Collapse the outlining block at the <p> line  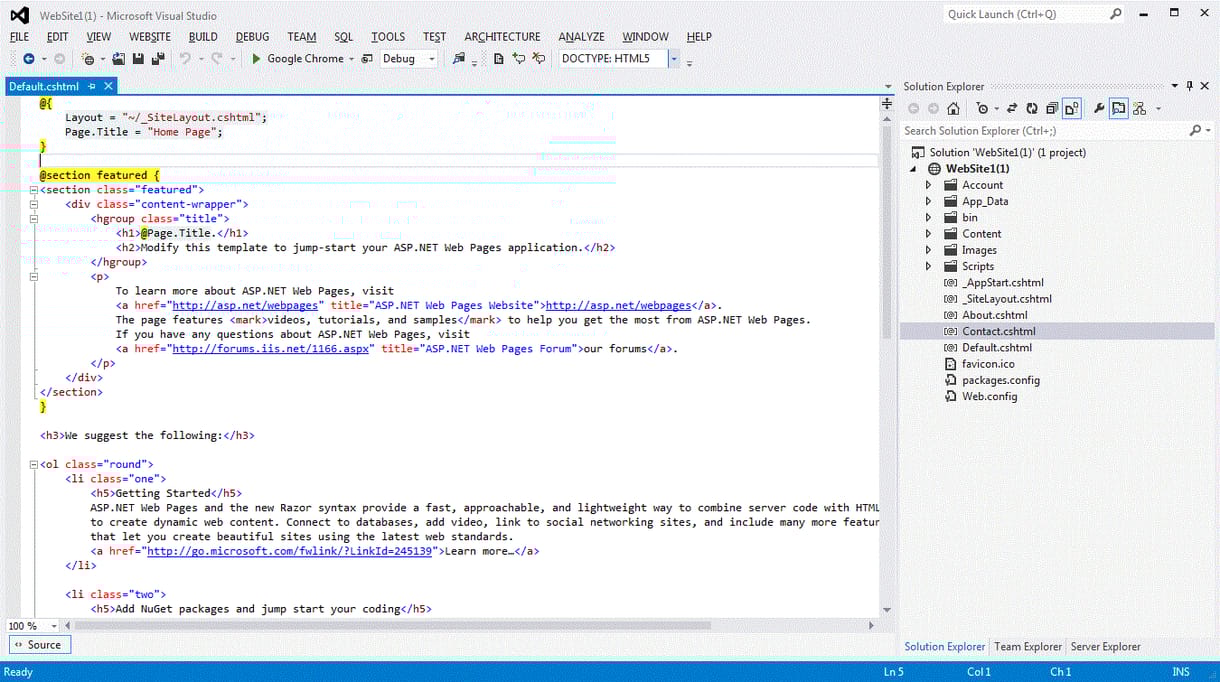click(x=34, y=277)
